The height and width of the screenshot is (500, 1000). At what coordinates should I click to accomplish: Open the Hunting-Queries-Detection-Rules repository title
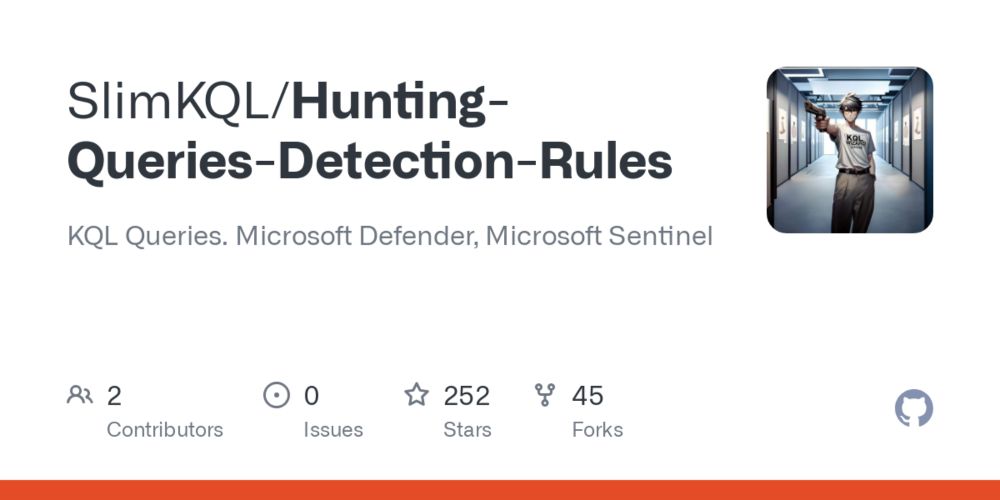tap(370, 132)
